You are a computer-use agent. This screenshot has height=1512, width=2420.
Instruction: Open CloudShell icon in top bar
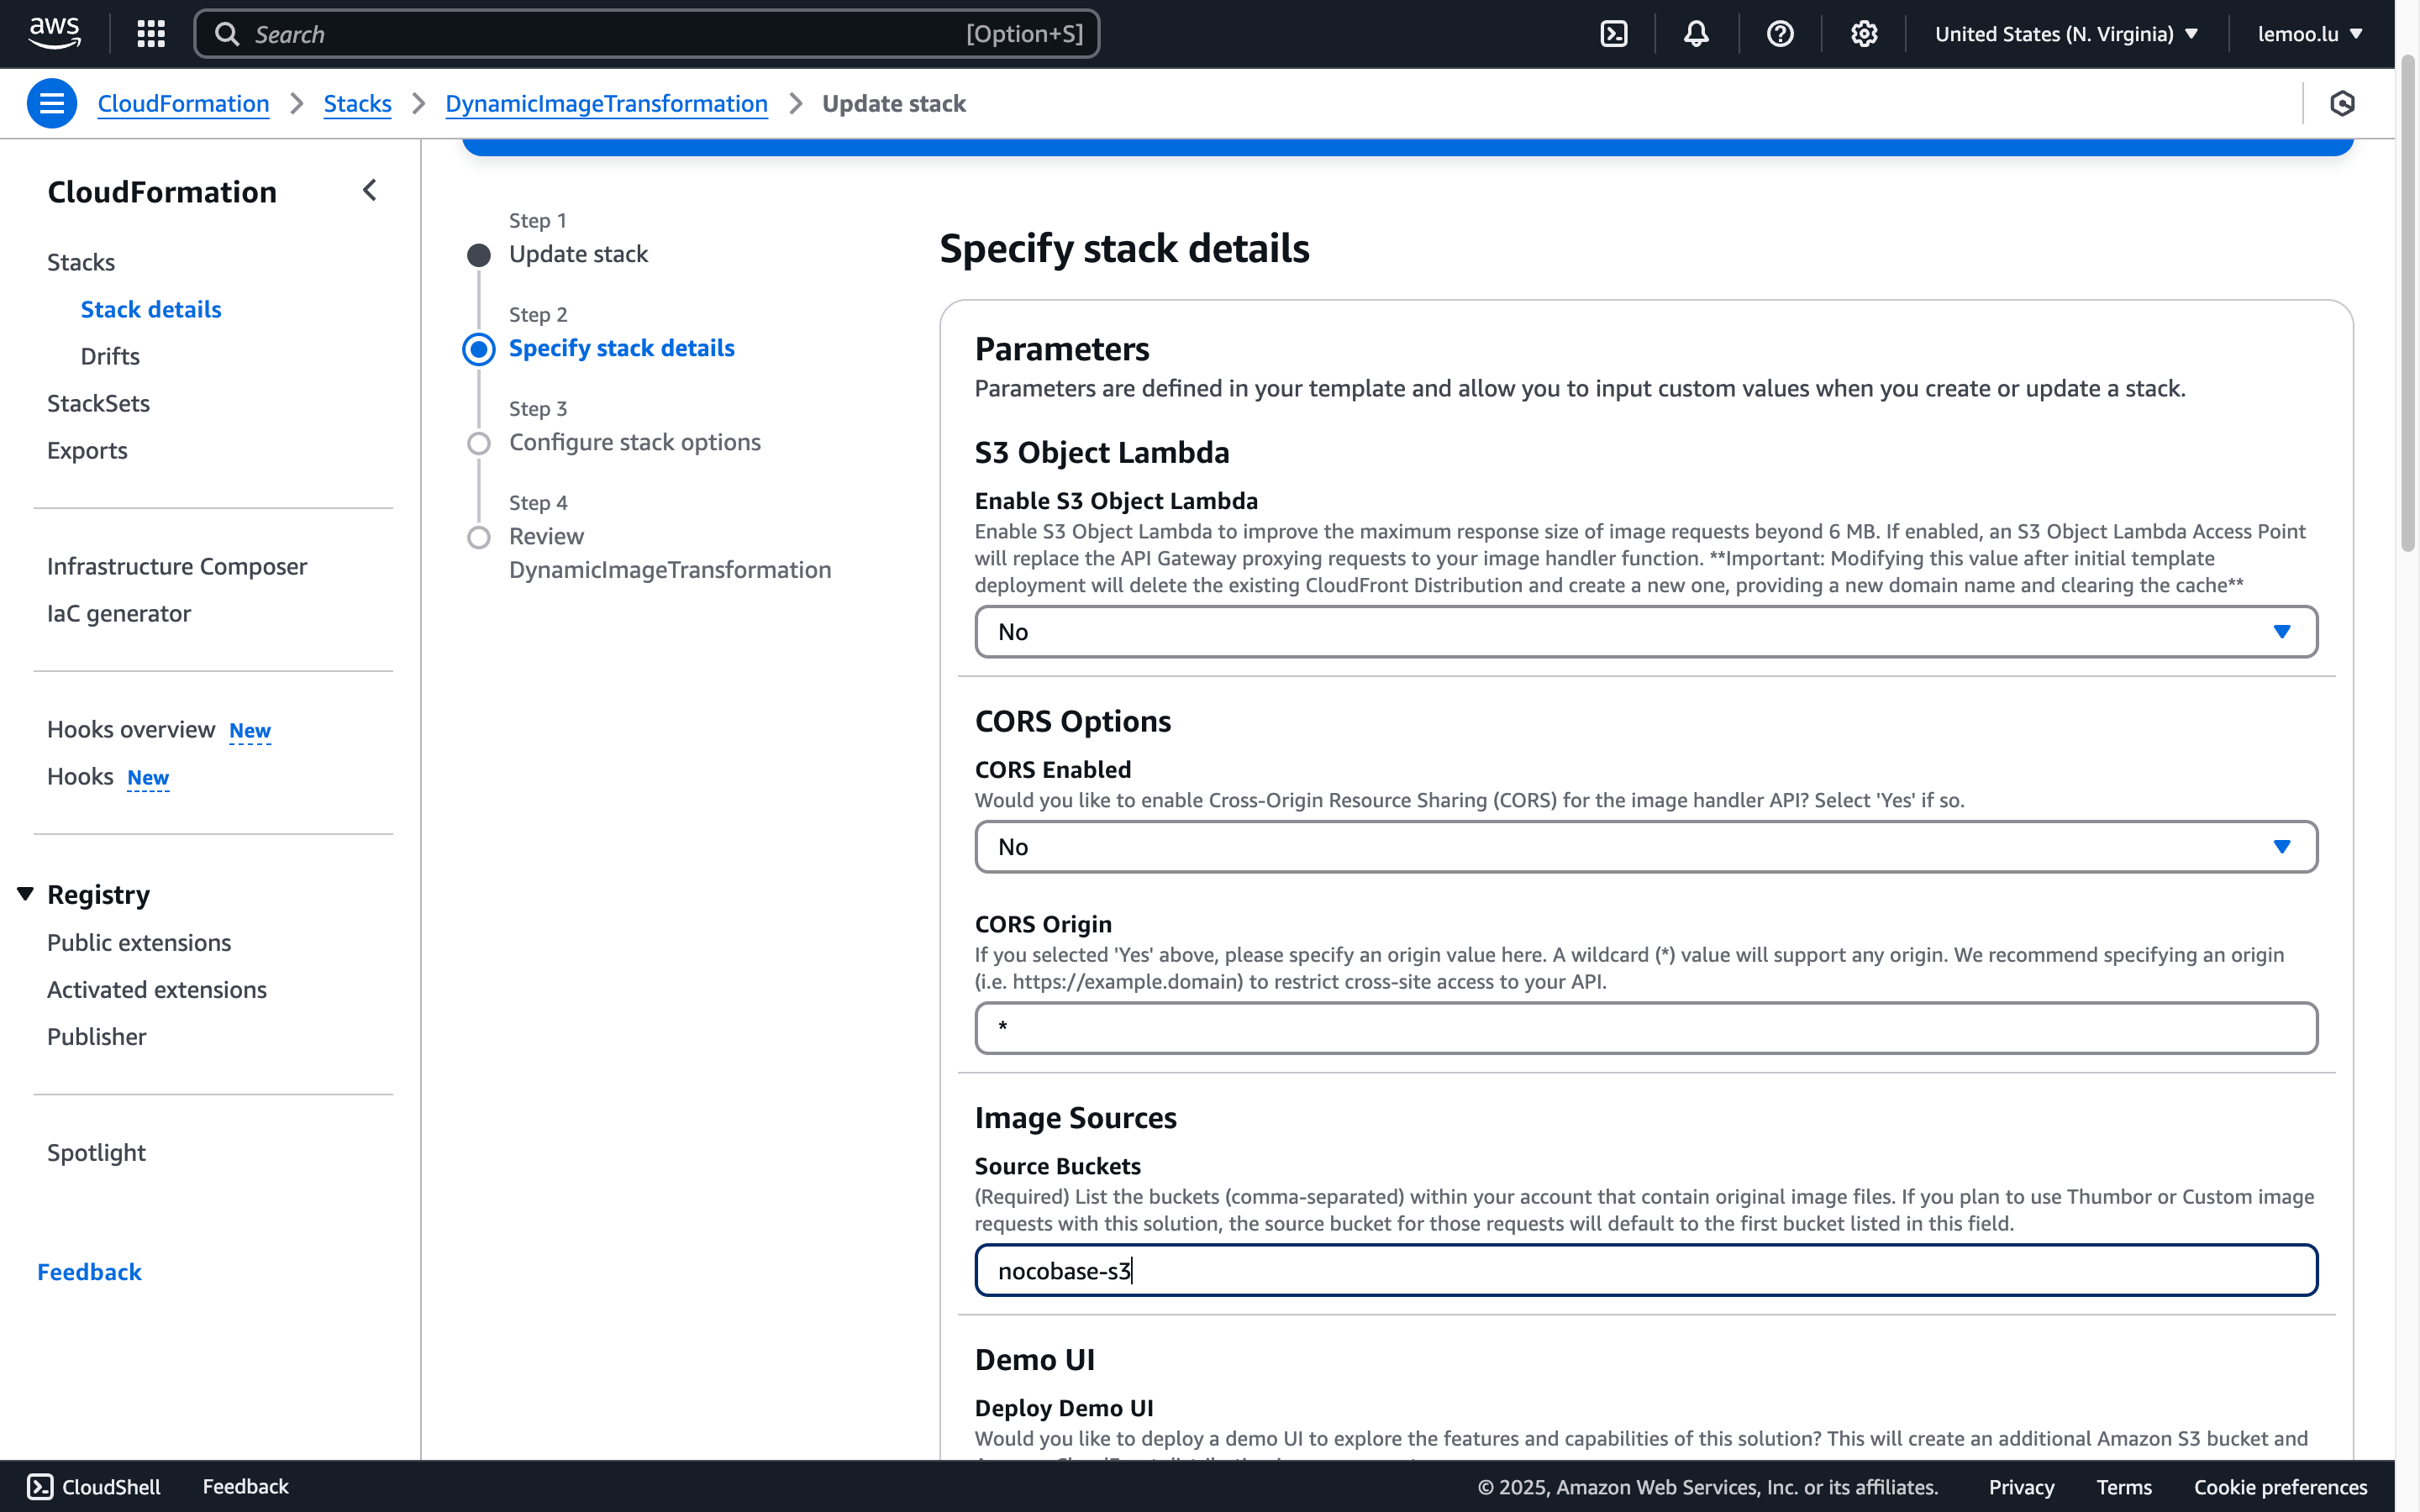pyautogui.click(x=1614, y=34)
